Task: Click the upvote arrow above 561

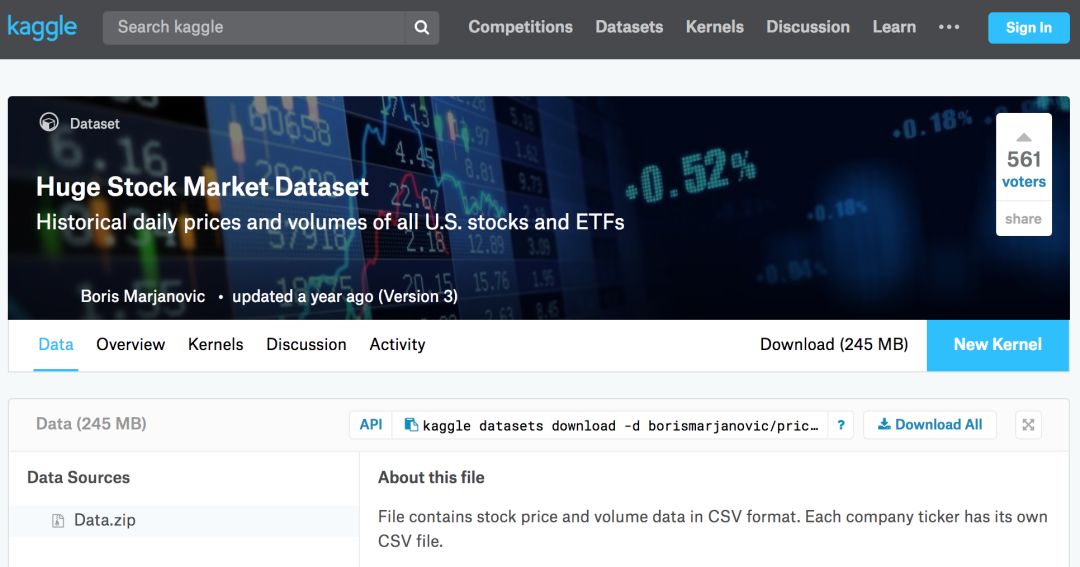Action: (x=1023, y=137)
